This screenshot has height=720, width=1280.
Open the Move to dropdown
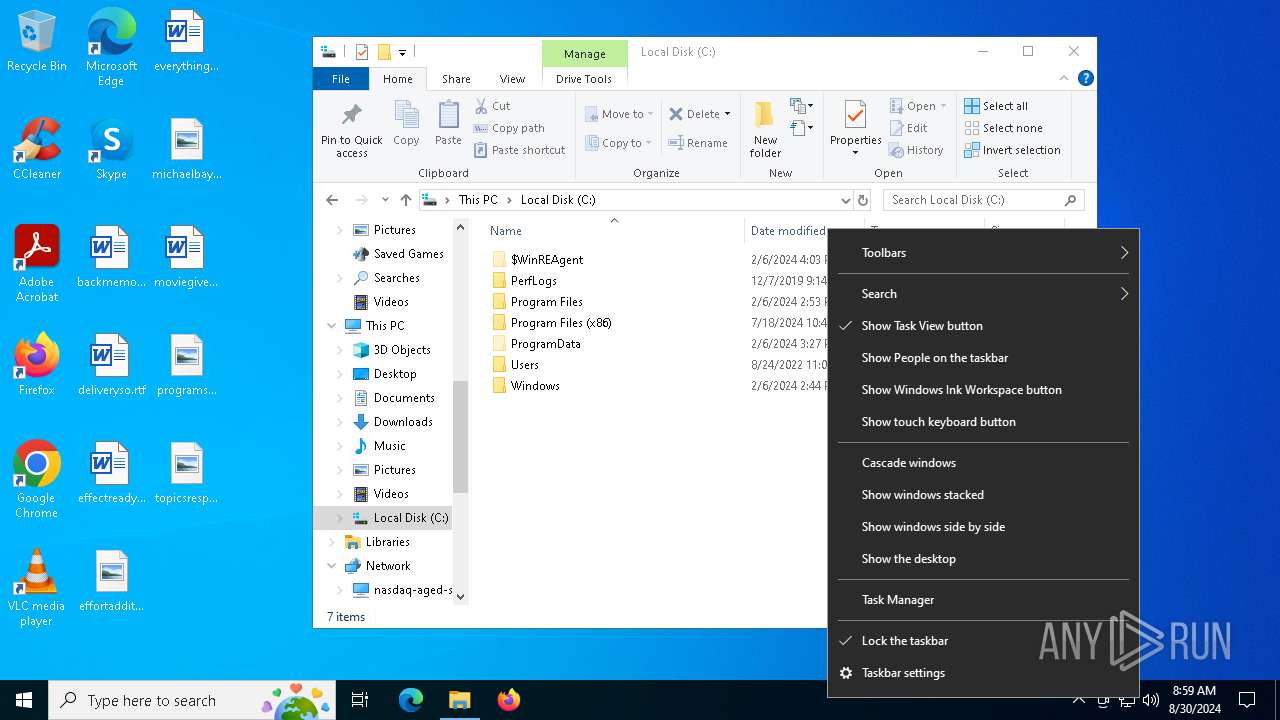click(x=619, y=114)
